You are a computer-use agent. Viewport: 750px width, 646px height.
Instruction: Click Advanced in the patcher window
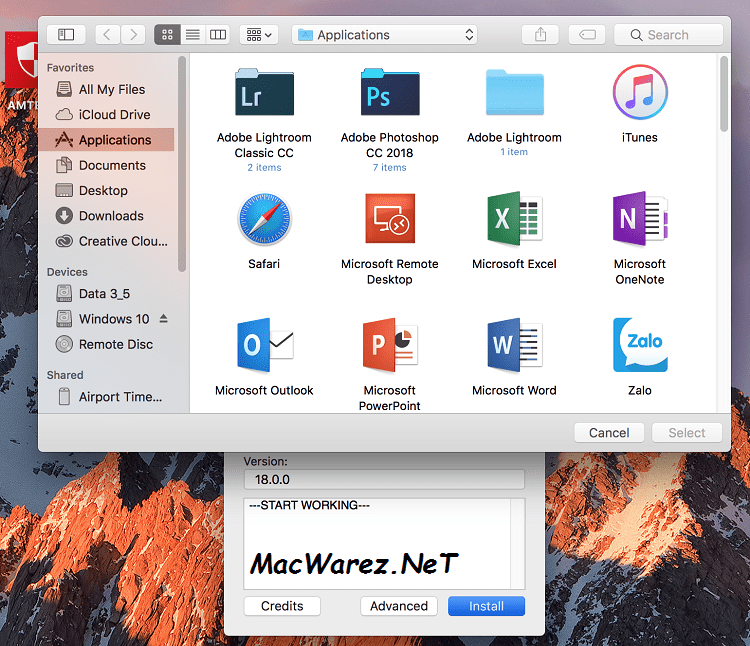pyautogui.click(x=399, y=606)
